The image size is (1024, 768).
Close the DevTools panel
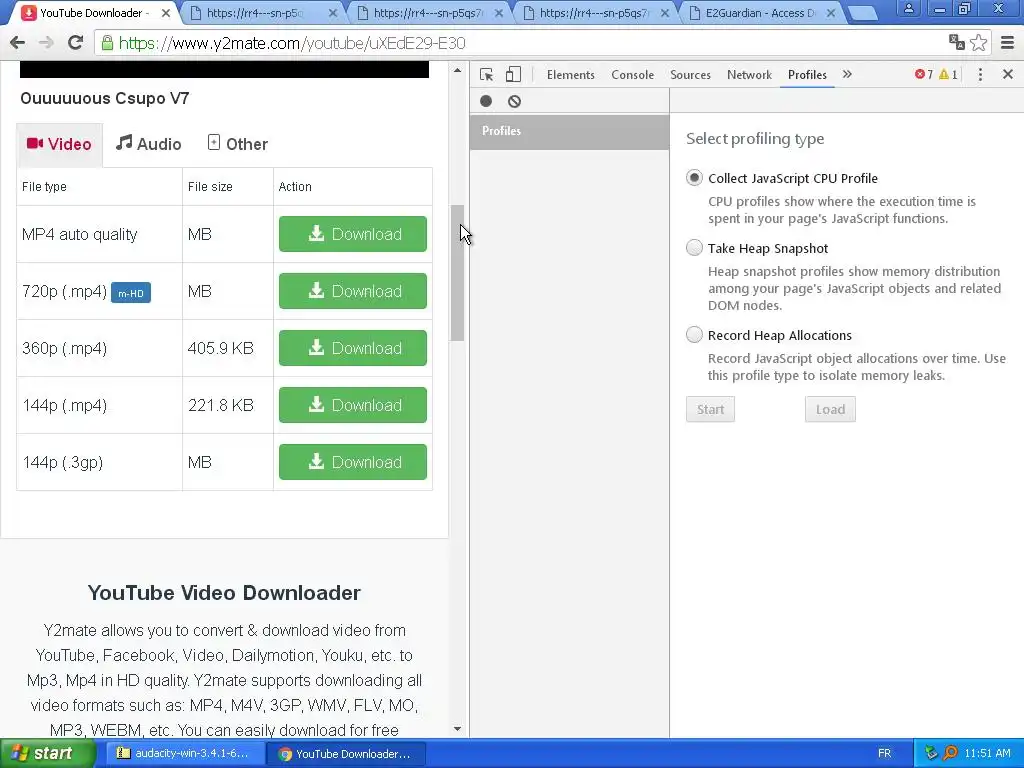[1008, 74]
